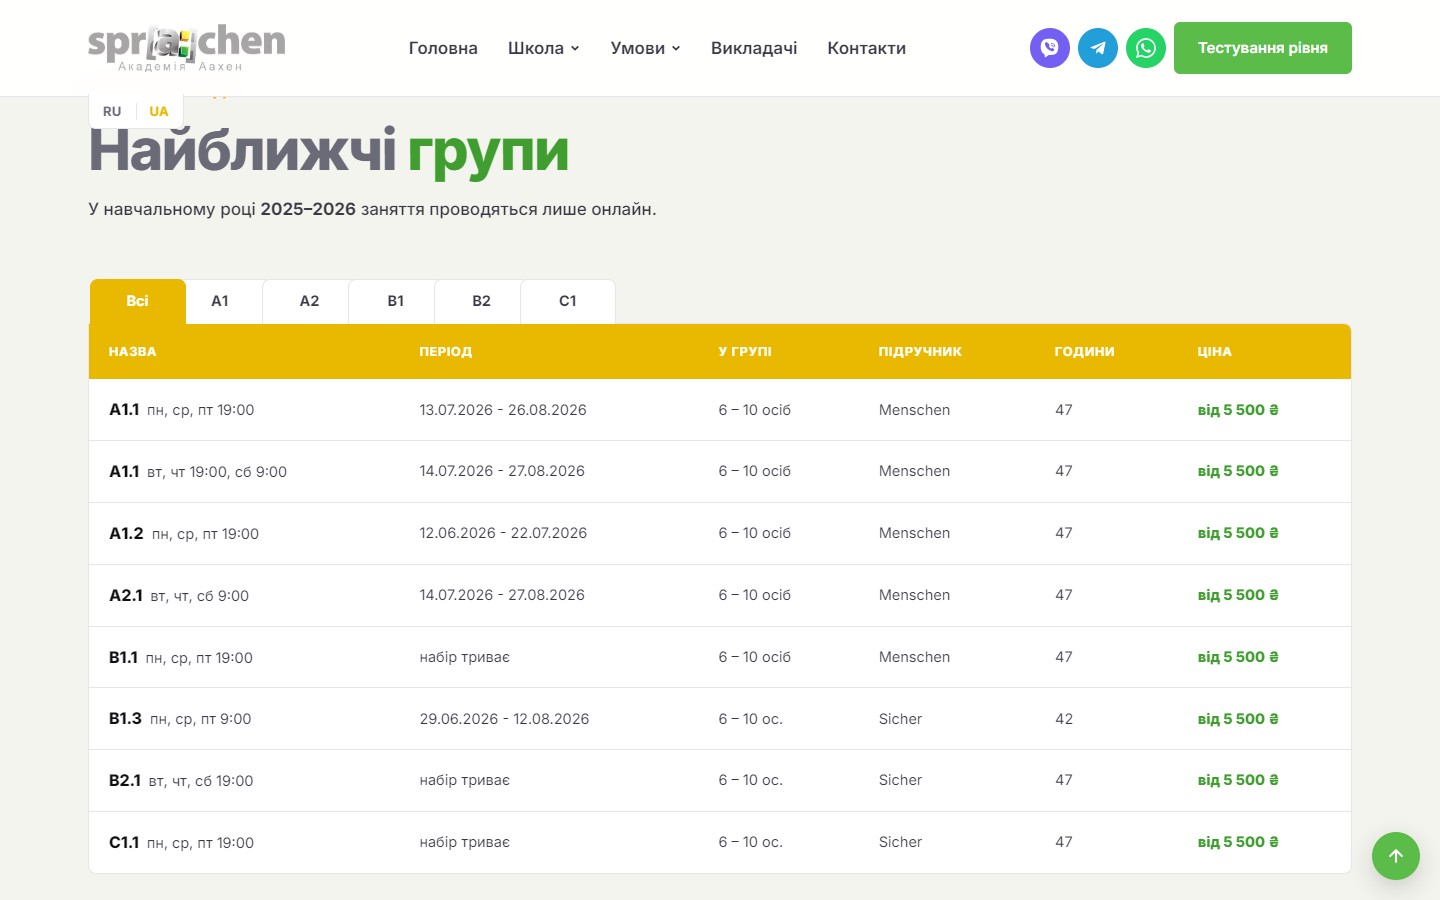Screen dimensions: 1440x900
Task: Click the У ГРУПІ column header
Action: 745,352
